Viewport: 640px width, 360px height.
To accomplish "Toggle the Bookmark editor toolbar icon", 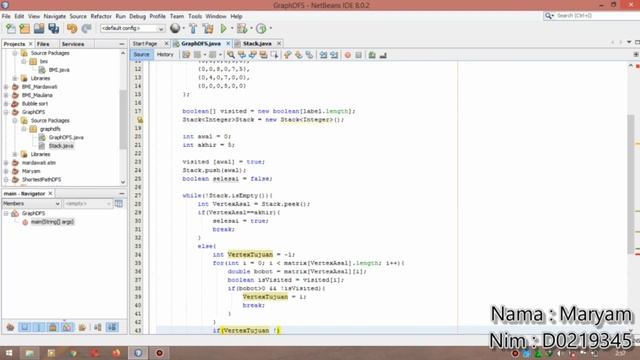I will click(309, 55).
